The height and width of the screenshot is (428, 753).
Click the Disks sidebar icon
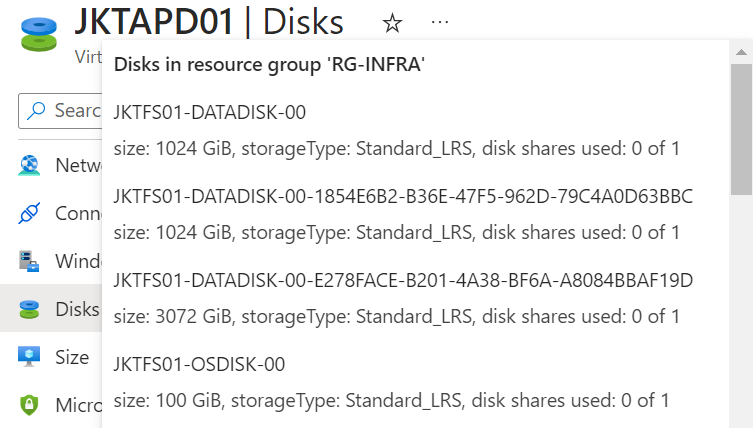(29, 309)
